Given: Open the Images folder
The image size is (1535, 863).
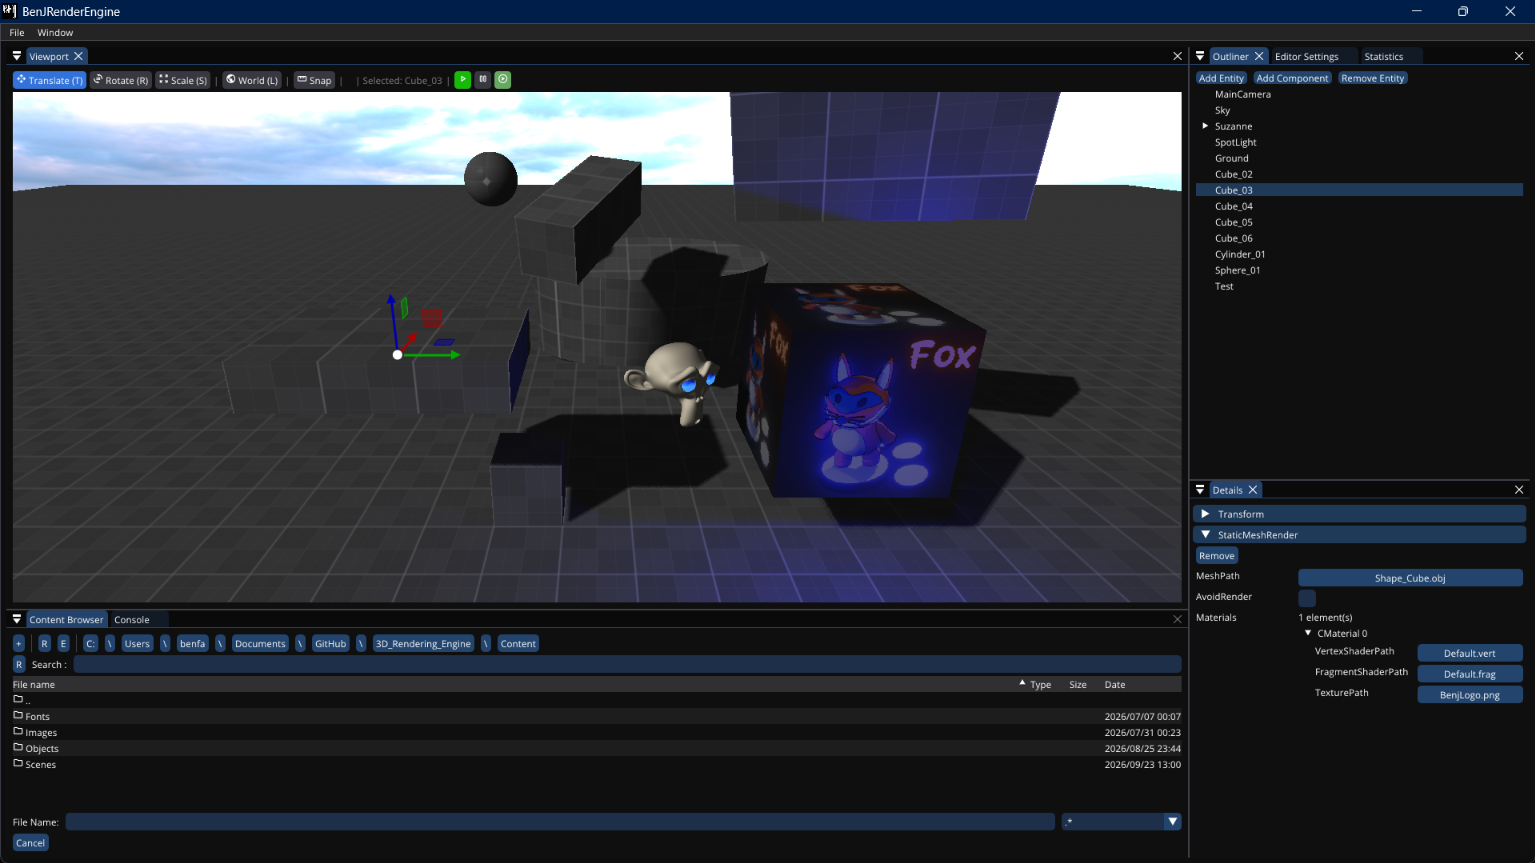Looking at the screenshot, I should [597, 733].
